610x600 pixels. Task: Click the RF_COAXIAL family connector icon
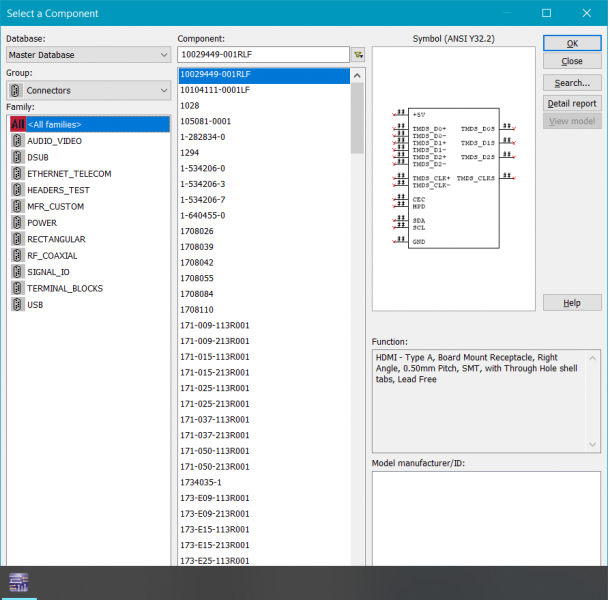coord(17,255)
